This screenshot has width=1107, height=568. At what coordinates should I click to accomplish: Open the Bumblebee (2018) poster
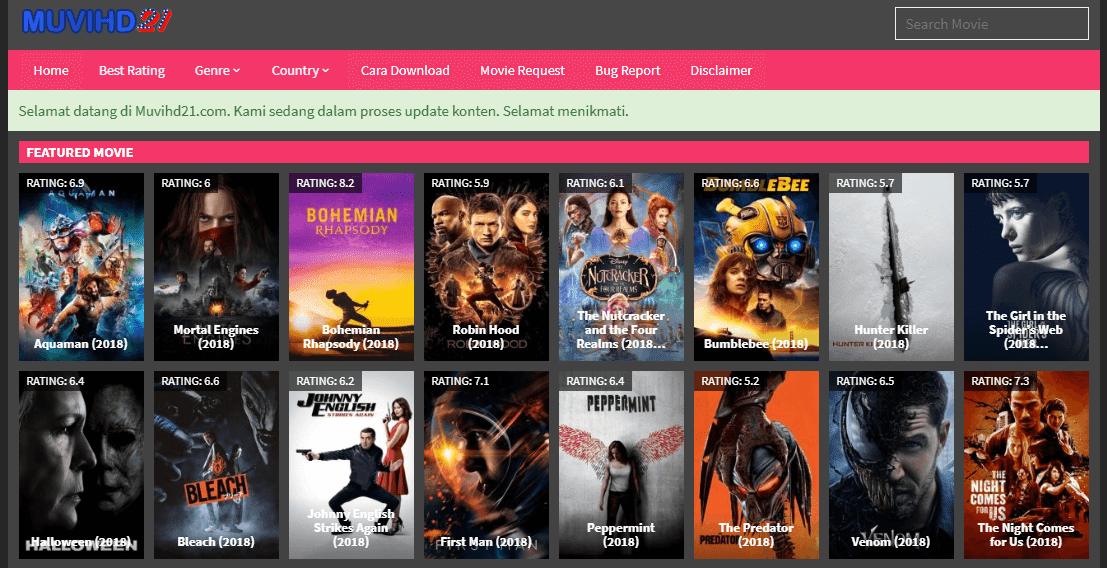click(755, 267)
